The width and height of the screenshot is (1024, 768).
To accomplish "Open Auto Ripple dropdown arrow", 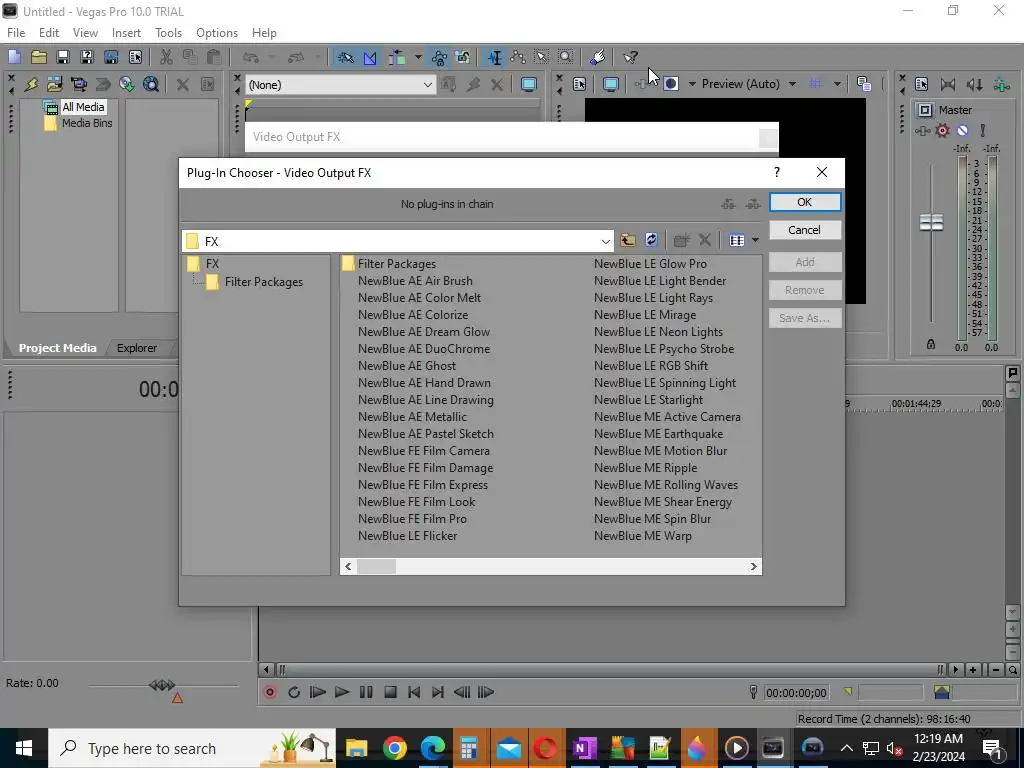I will (417, 57).
